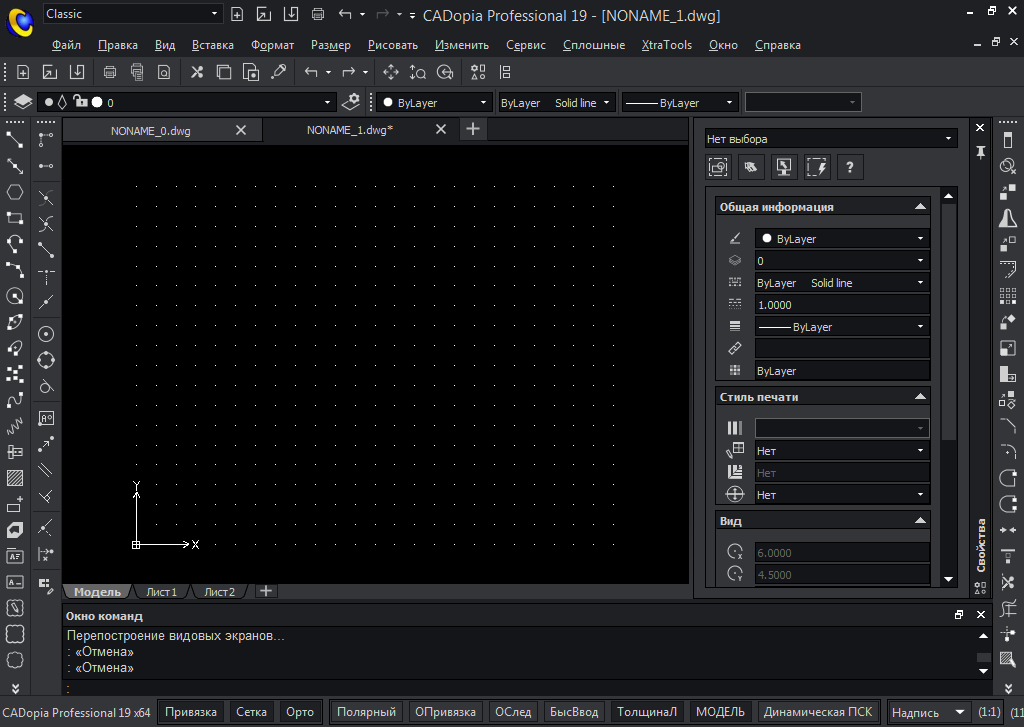Click the Zoom realtime icon
This screenshot has height=727, width=1024.
(x=418, y=72)
